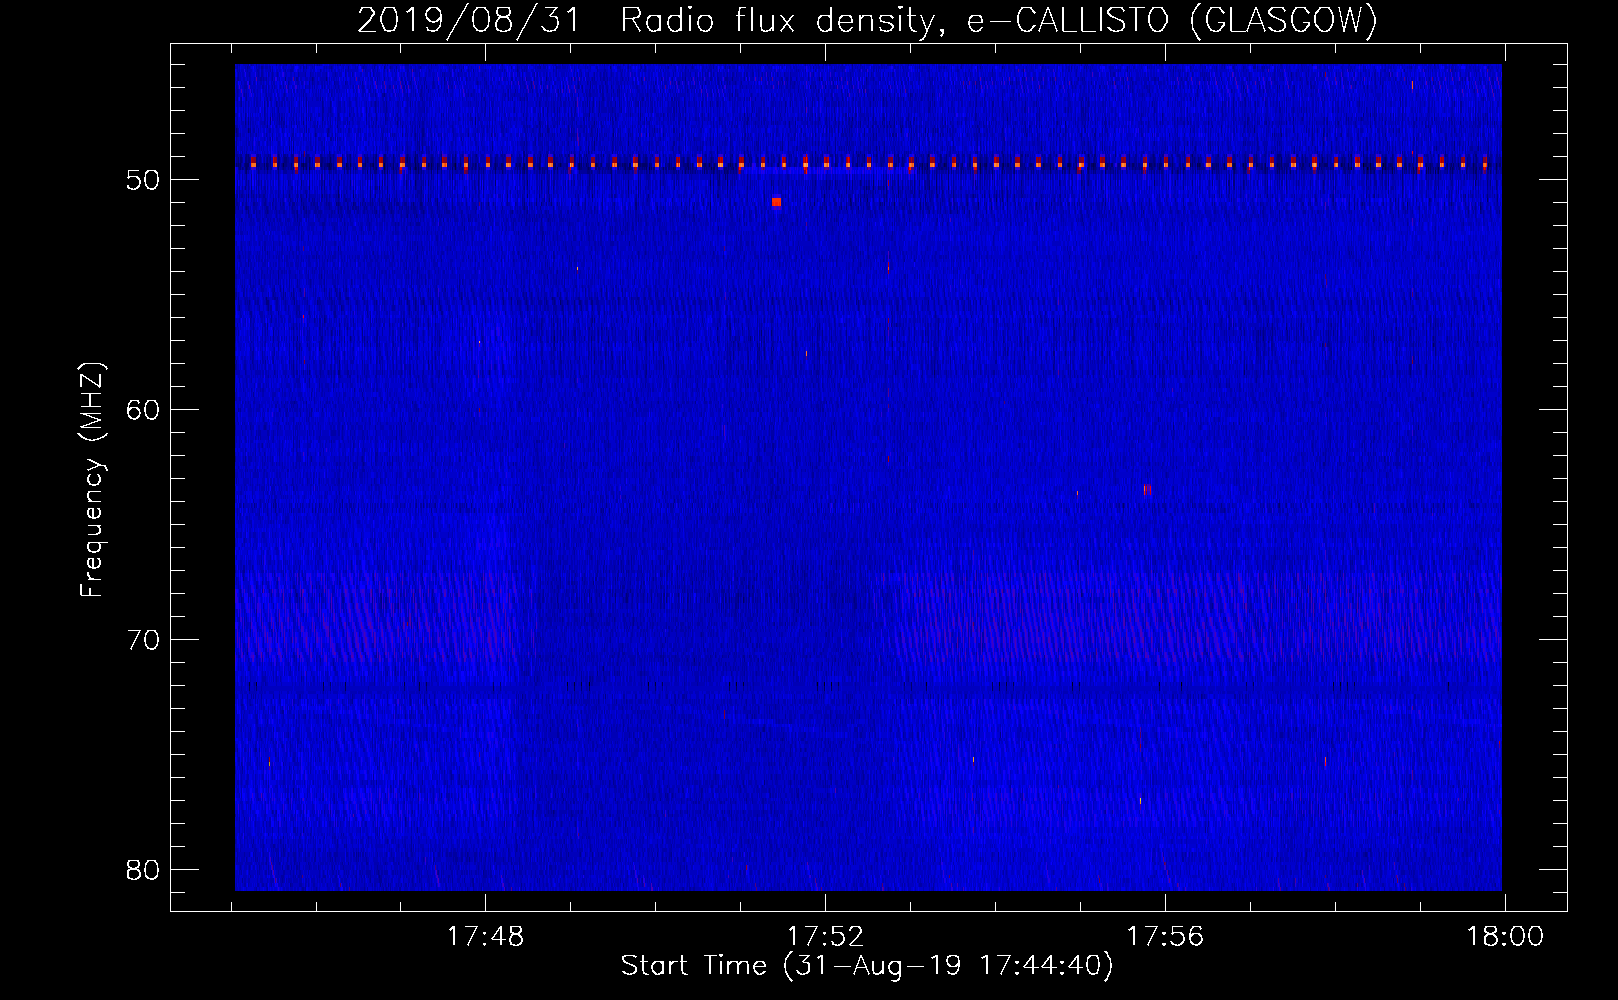Click the 17:48 time tick label

tap(485, 936)
